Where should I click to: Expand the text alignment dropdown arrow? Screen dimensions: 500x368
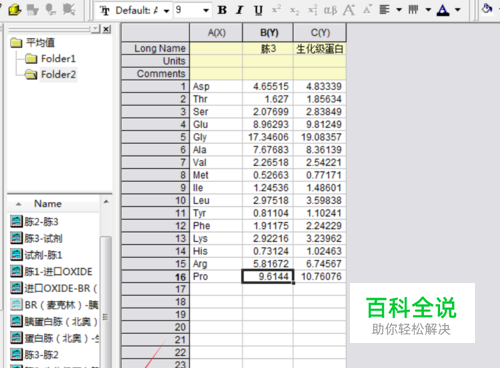point(399,10)
